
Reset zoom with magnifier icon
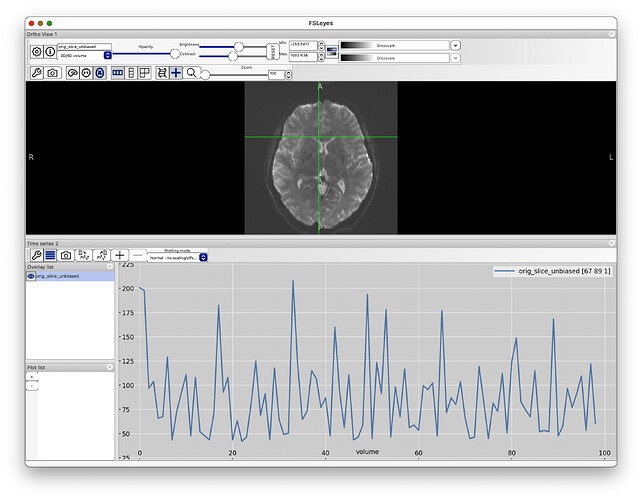[x=191, y=73]
